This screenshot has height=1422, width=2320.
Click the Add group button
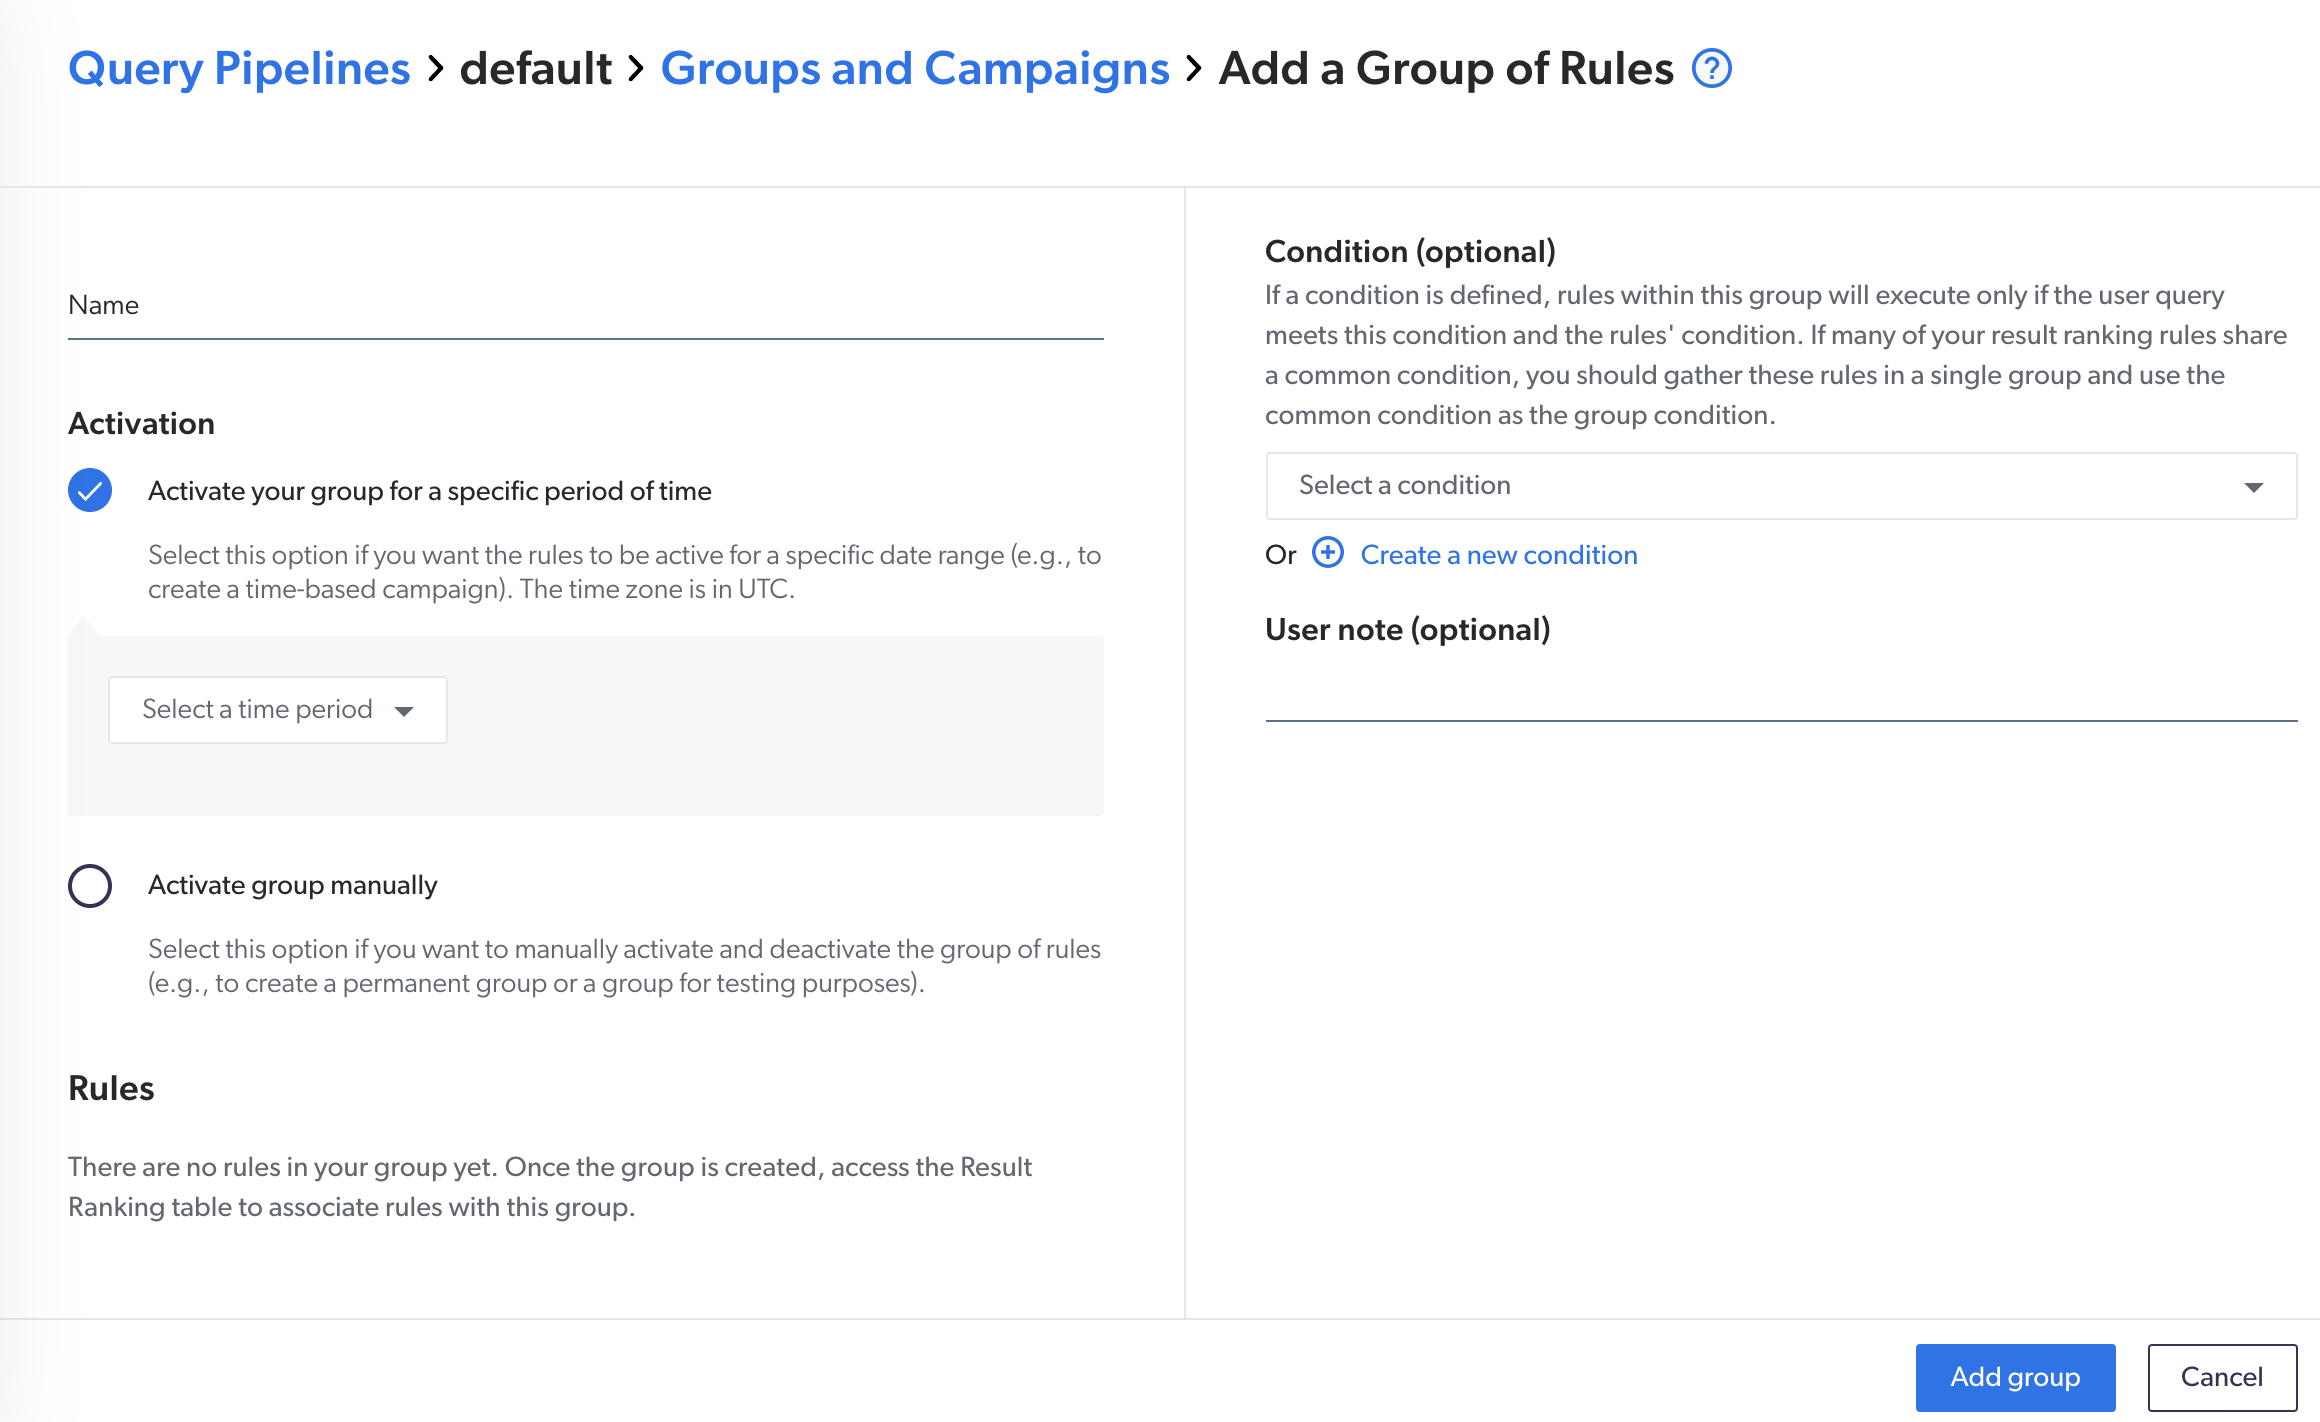(x=2015, y=1377)
